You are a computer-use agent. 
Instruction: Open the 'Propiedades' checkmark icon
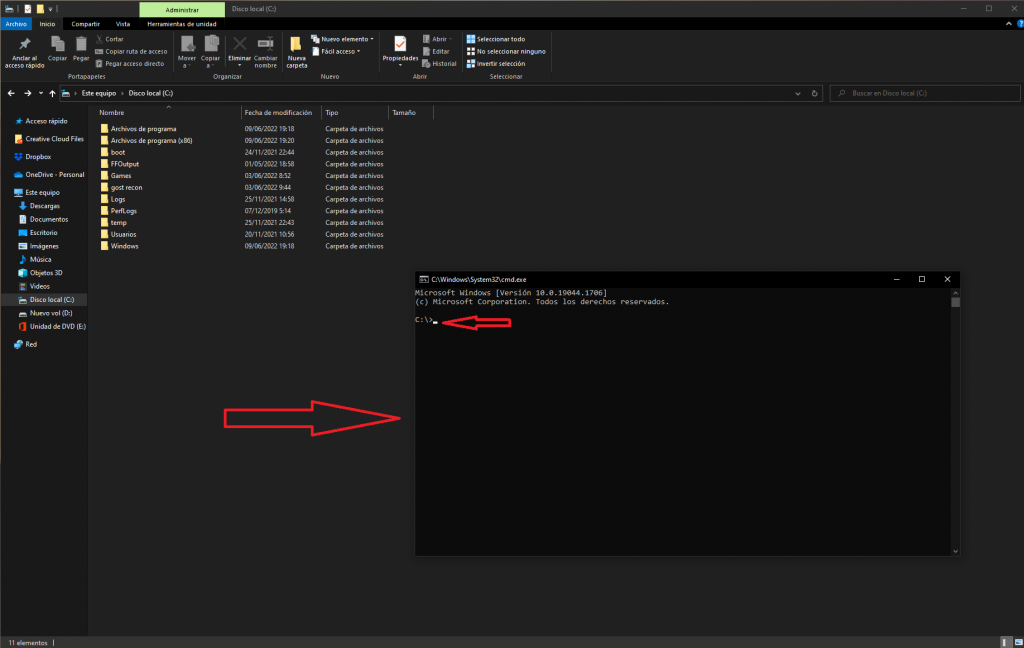tap(400, 45)
